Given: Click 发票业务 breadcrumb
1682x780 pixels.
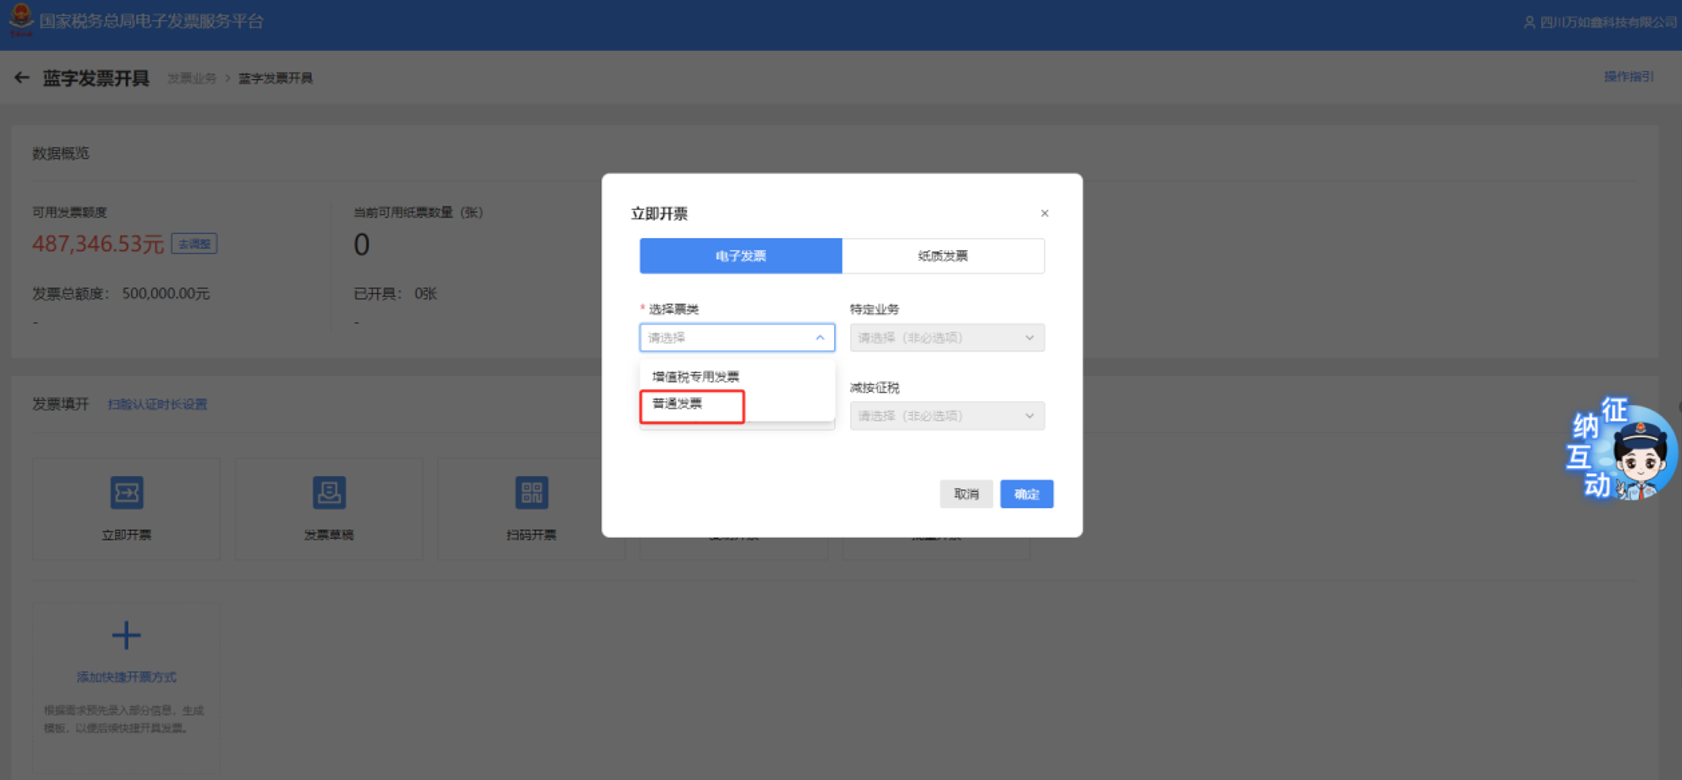Looking at the screenshot, I should 192,78.
